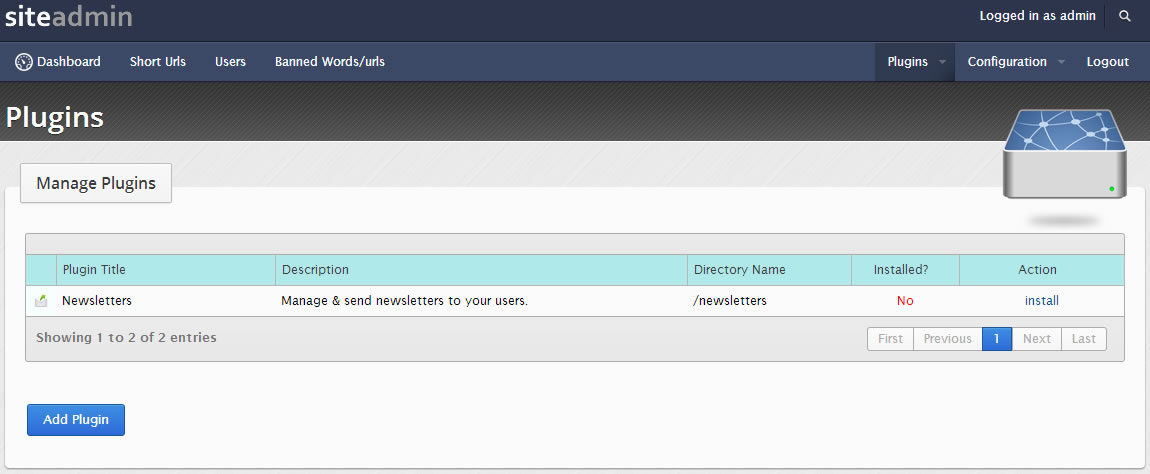The width and height of the screenshot is (1150, 474).
Task: Open the Short Urls menu
Action: (158, 62)
